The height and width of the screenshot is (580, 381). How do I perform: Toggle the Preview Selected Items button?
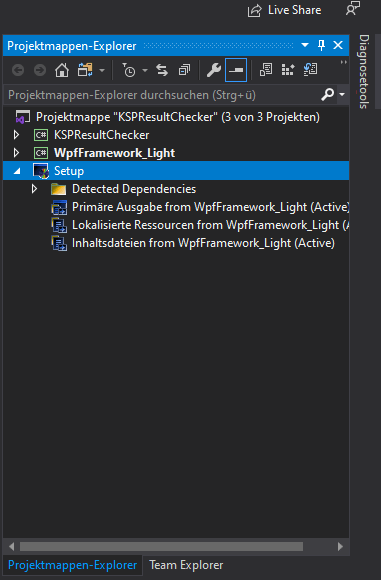236,70
